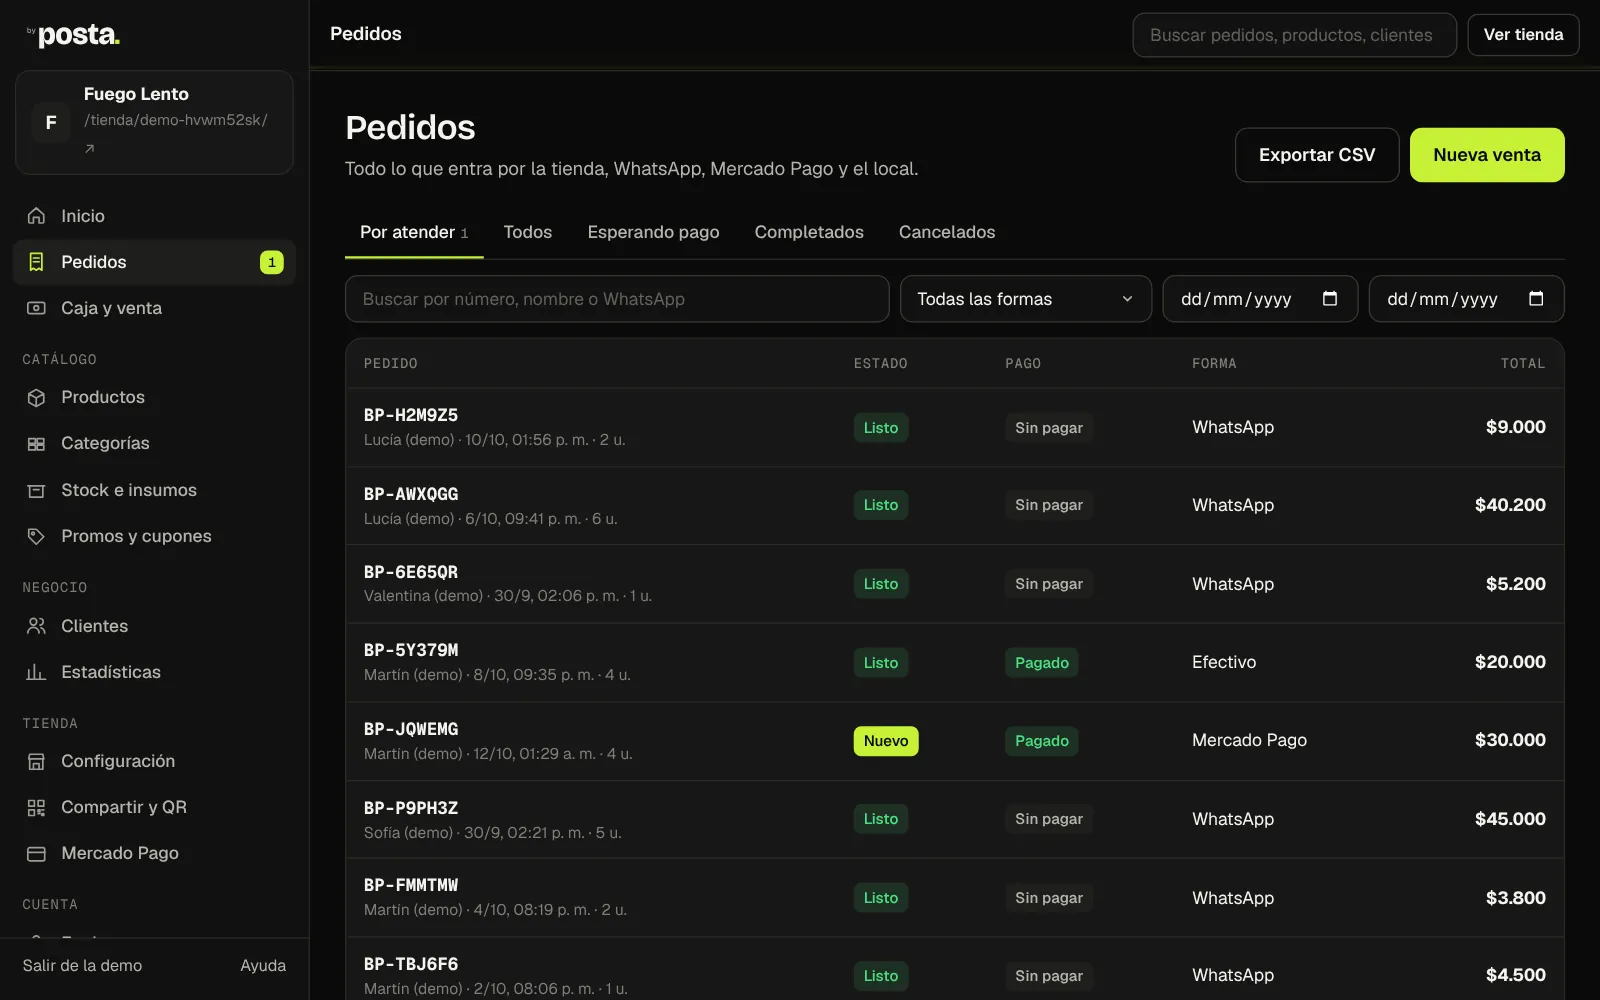The width and height of the screenshot is (1600, 1000).
Task: Click the Exportar CSV button
Action: [x=1317, y=155]
